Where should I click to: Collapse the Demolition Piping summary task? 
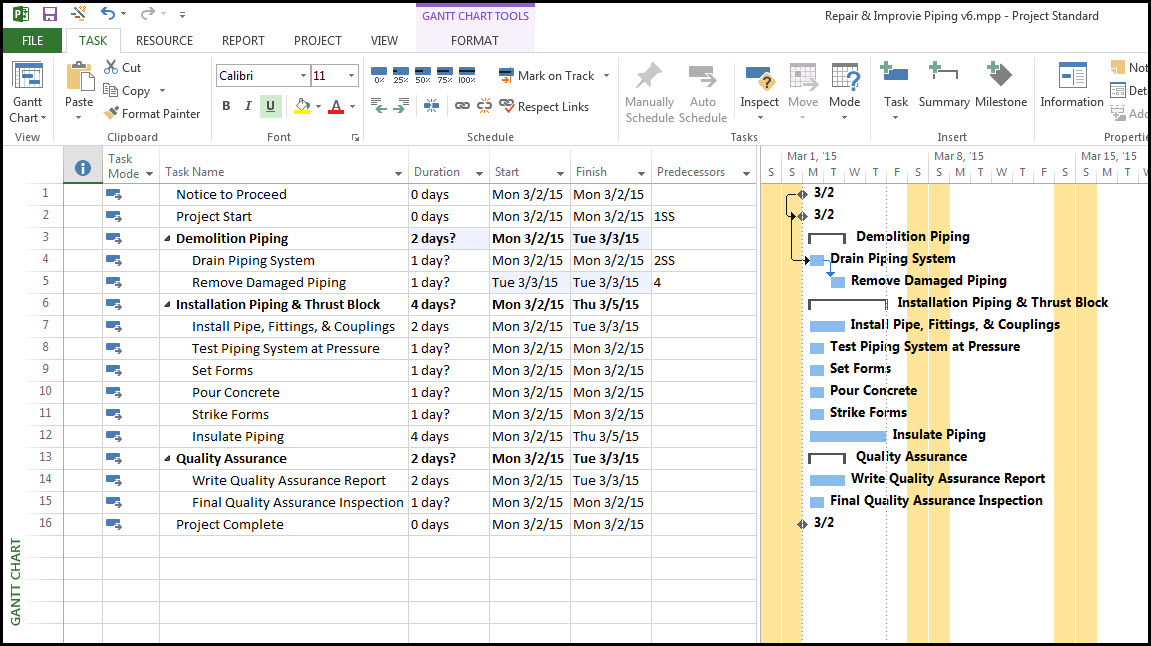pyautogui.click(x=166, y=237)
